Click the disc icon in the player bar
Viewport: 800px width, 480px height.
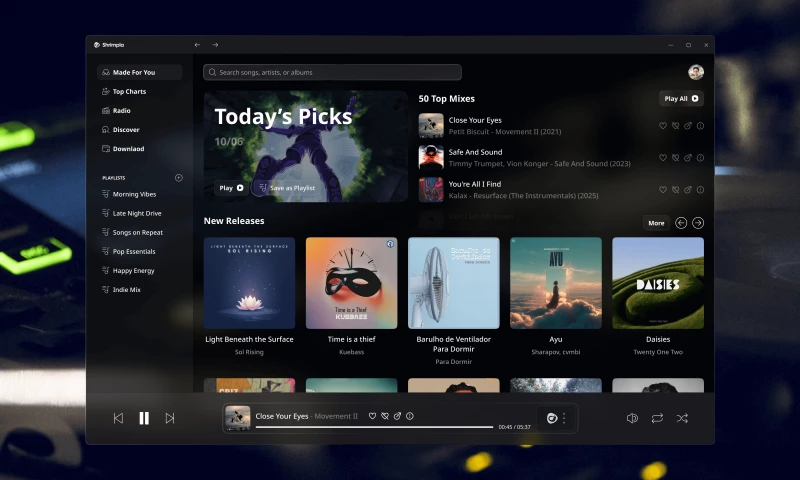click(552, 418)
